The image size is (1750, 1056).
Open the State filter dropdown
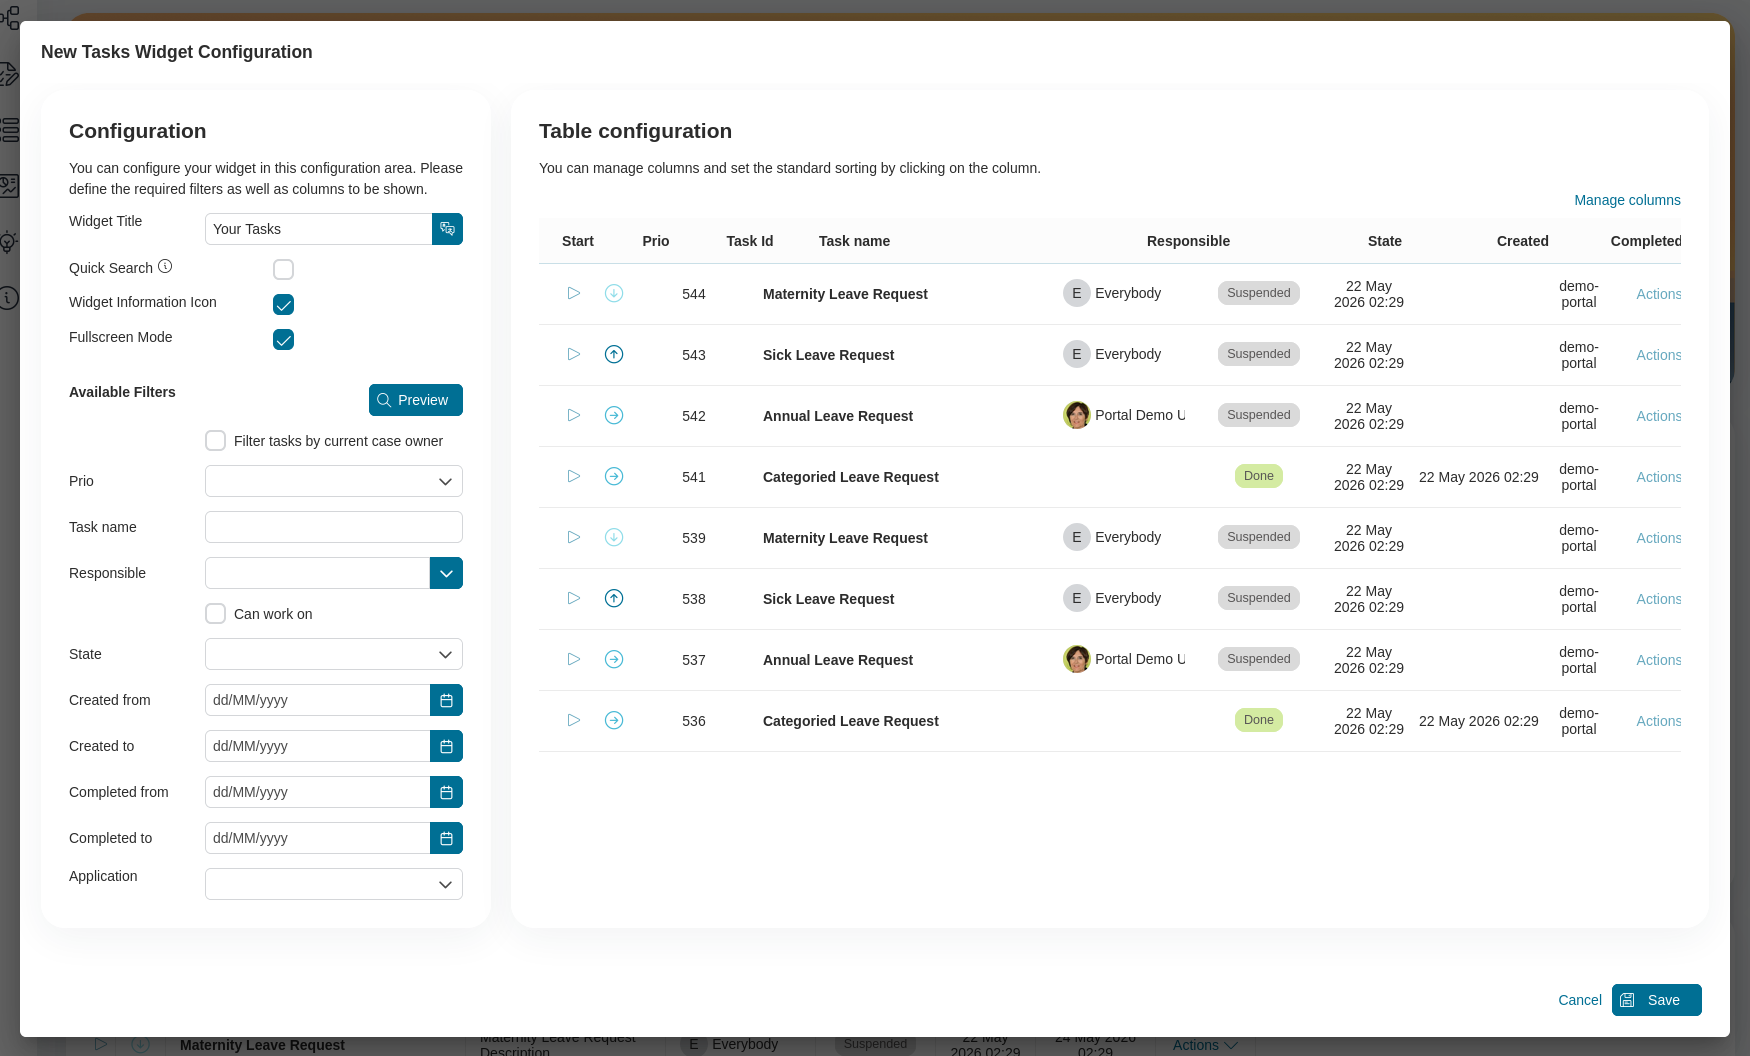pyautogui.click(x=334, y=654)
